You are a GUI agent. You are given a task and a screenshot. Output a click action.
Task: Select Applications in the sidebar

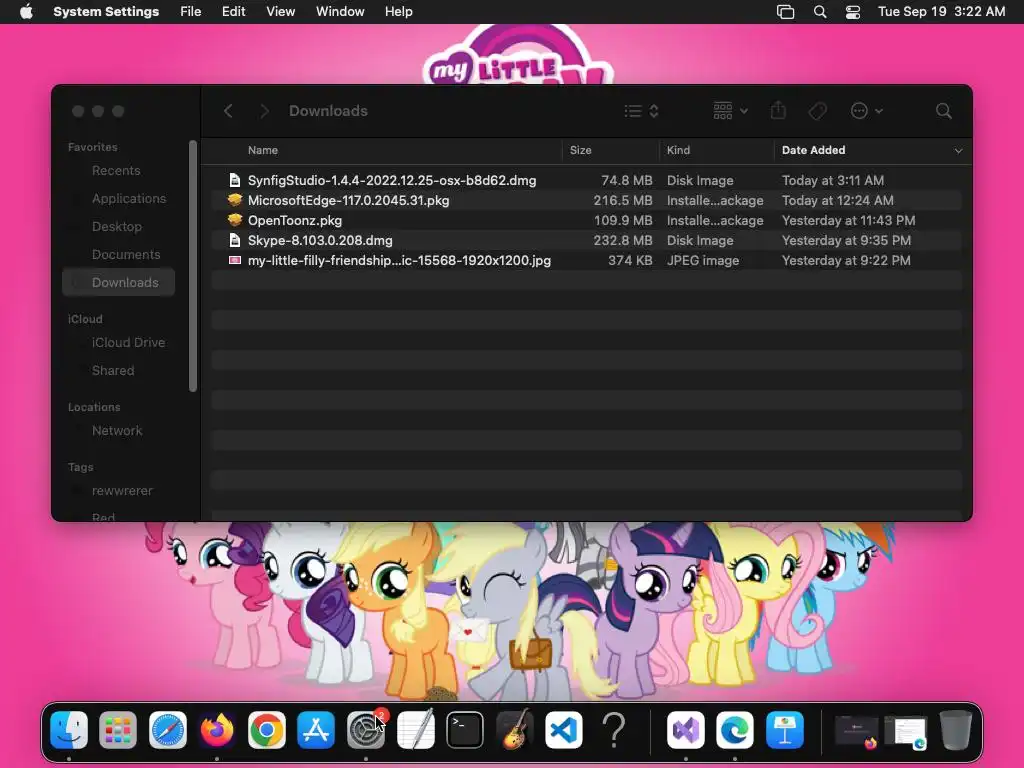(118, 199)
